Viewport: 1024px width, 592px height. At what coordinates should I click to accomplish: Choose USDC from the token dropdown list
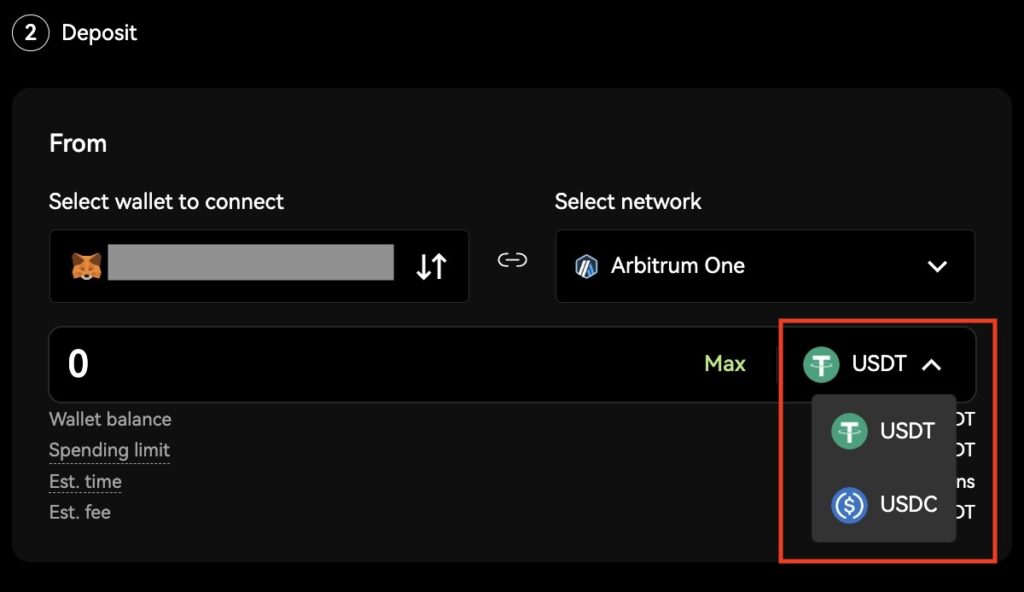pos(908,505)
